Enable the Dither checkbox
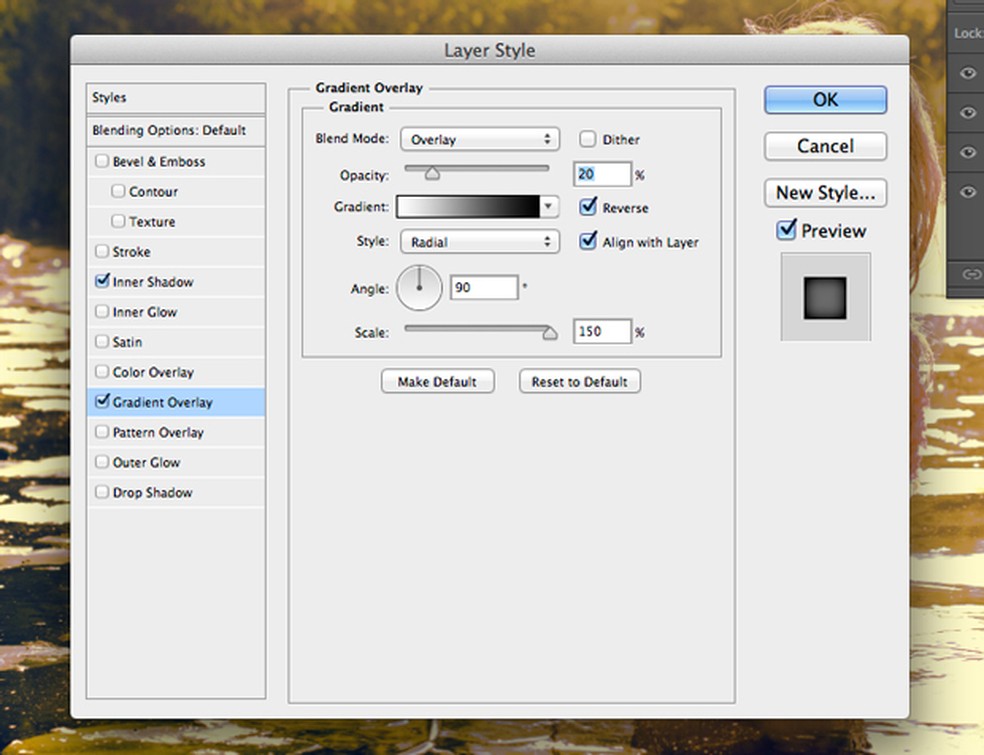This screenshot has height=755, width=984. point(588,140)
